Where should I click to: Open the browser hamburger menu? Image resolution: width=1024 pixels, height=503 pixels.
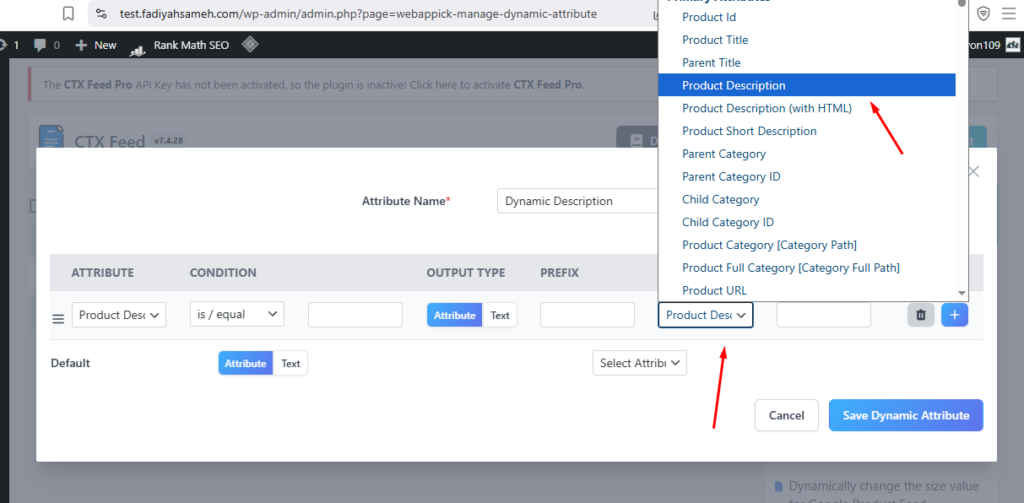coord(1008,13)
